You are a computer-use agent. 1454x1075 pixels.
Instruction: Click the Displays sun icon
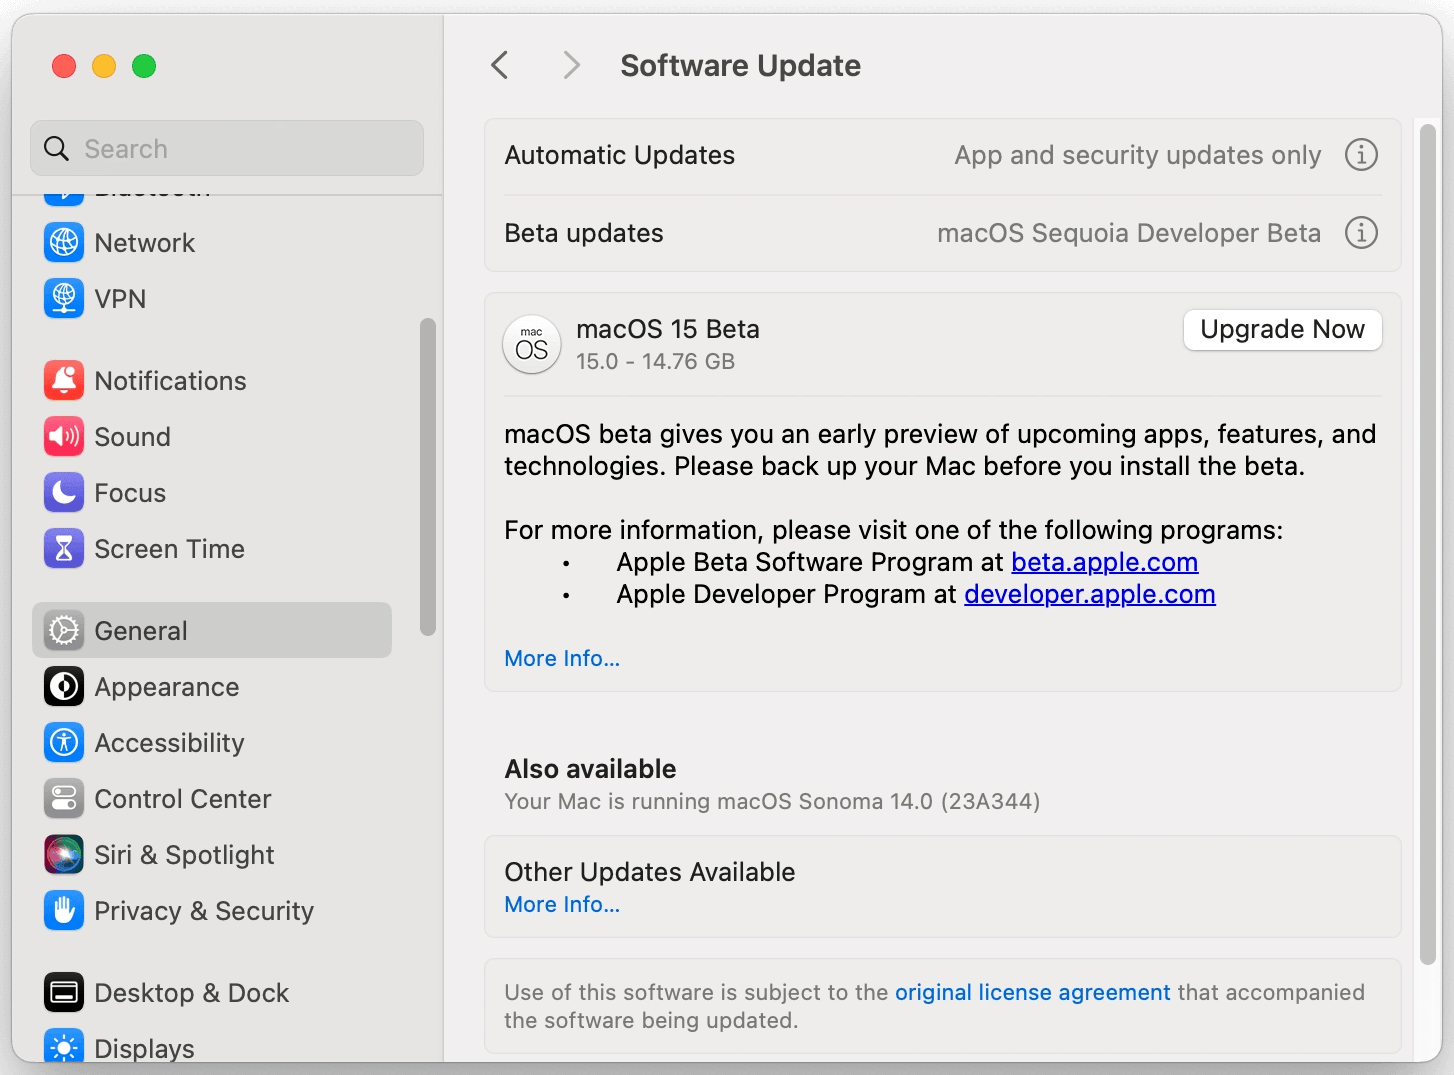point(64,1046)
